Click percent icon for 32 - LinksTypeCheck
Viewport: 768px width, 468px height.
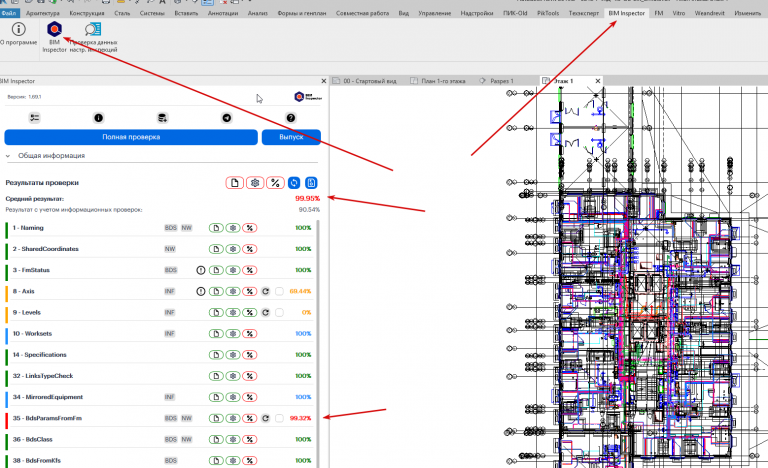[x=249, y=376]
